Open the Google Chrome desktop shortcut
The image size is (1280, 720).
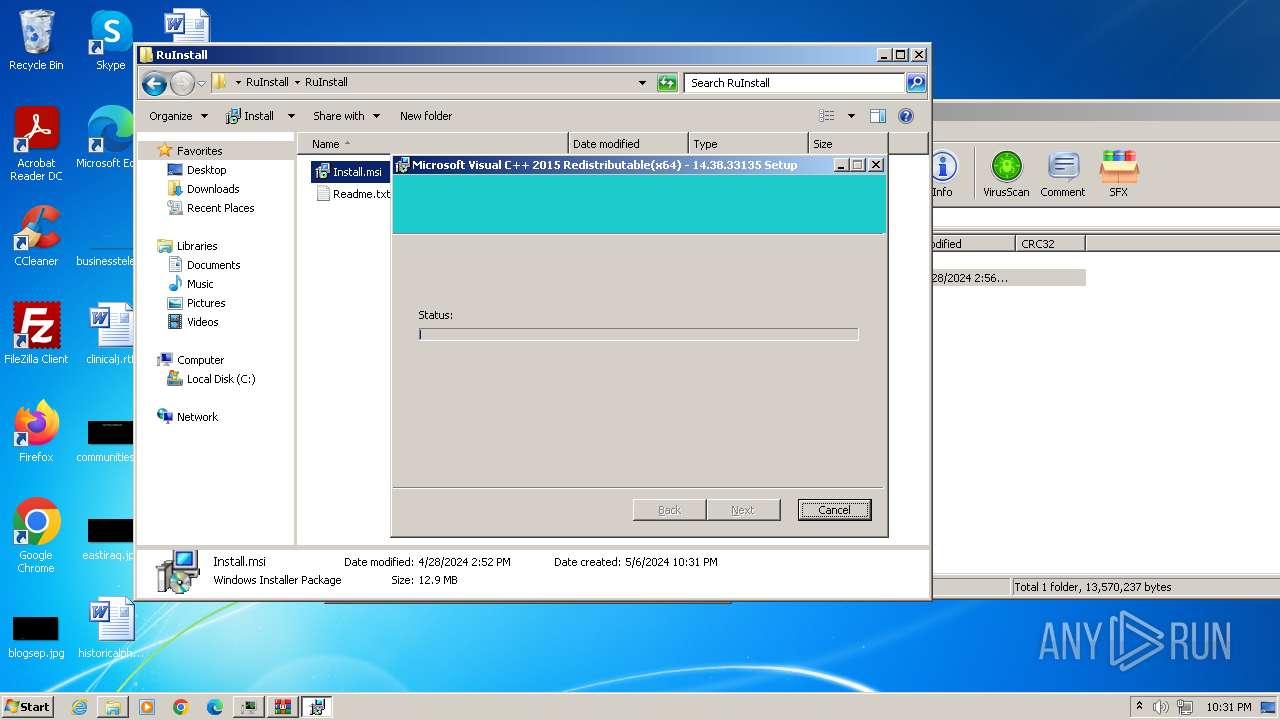pos(36,536)
